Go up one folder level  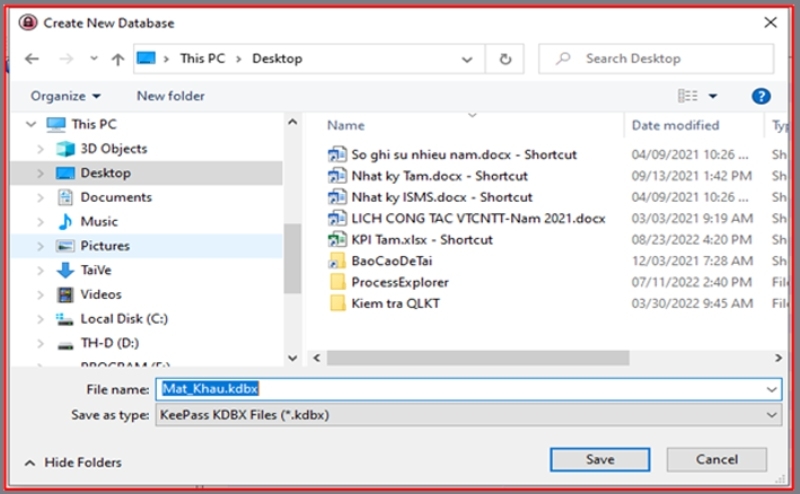[x=118, y=59]
